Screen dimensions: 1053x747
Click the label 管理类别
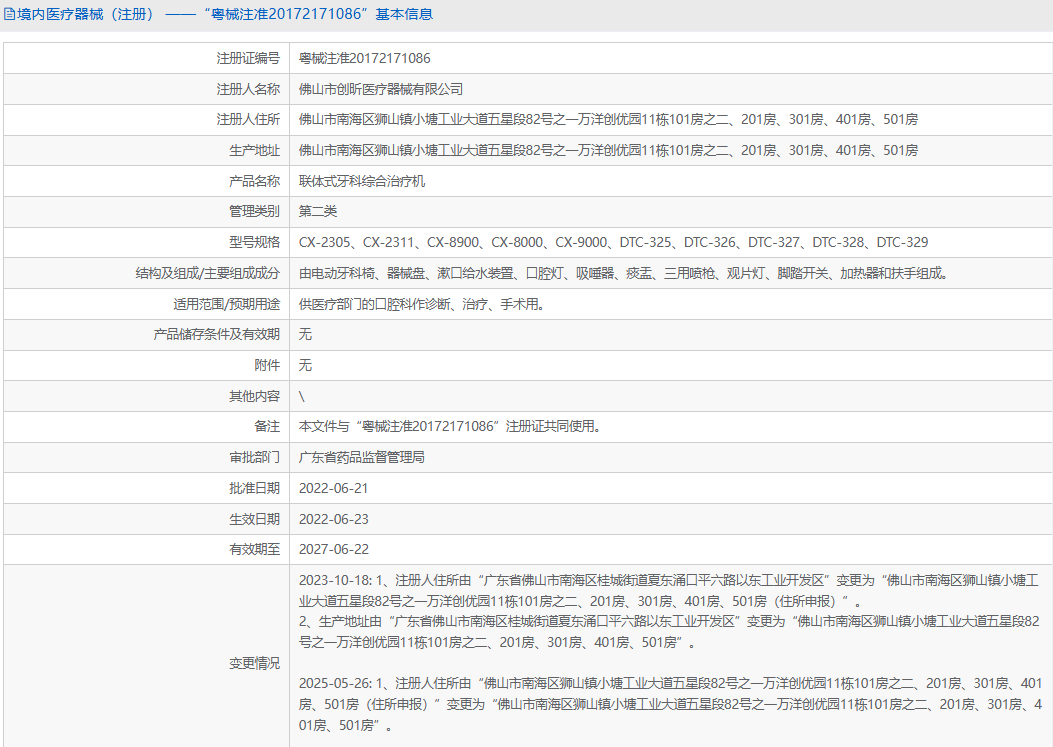[255, 212]
